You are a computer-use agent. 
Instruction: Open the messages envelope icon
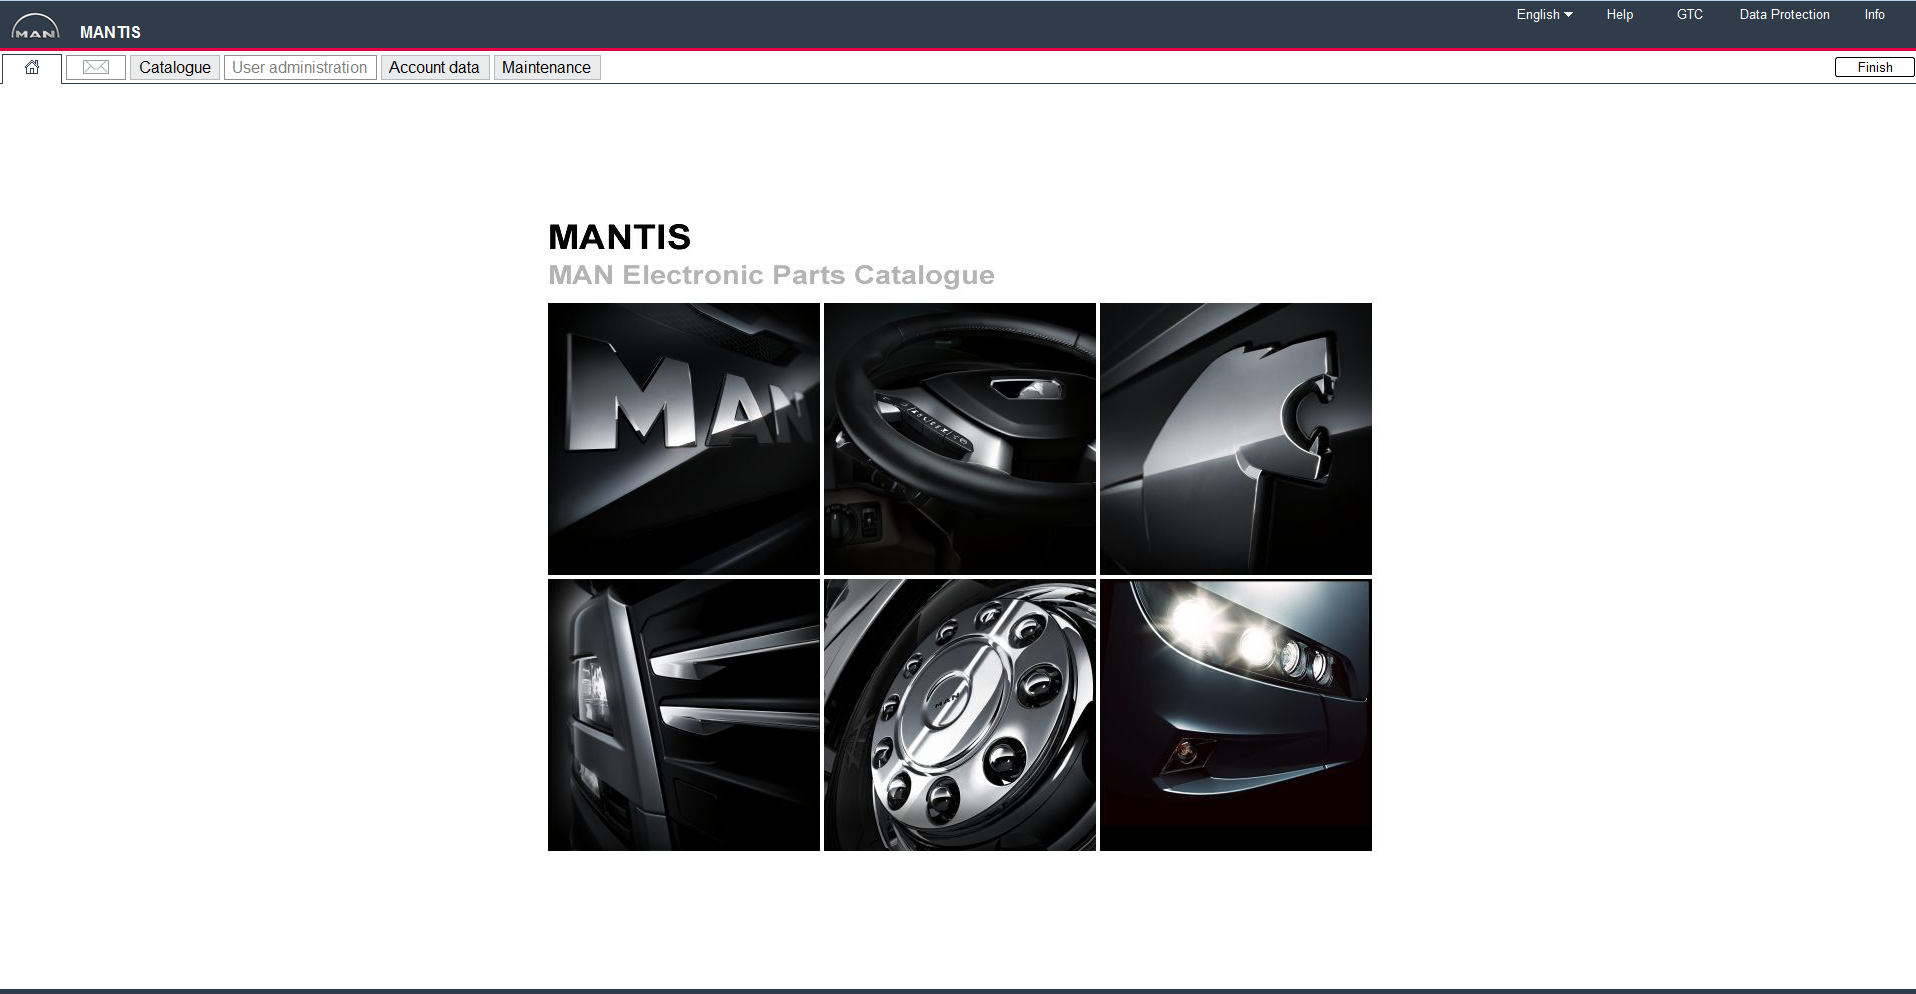point(96,67)
